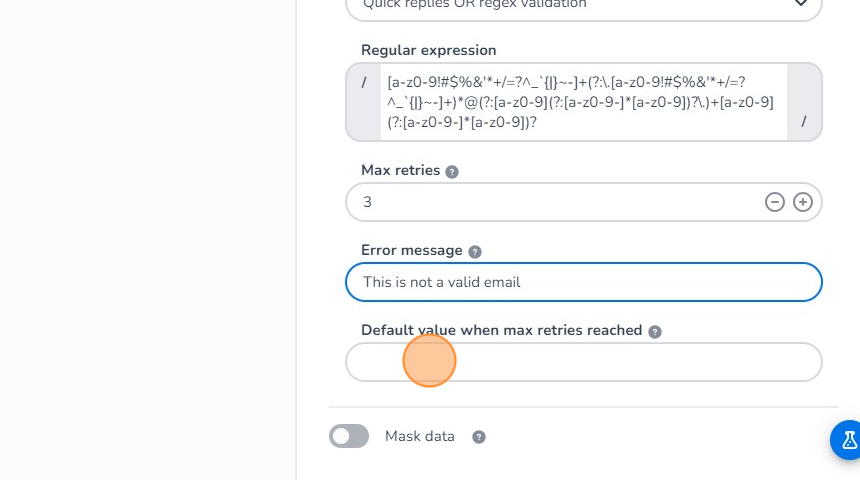This screenshot has width=860, height=480.
Task: Click the Max retries label
Action: coord(400,171)
